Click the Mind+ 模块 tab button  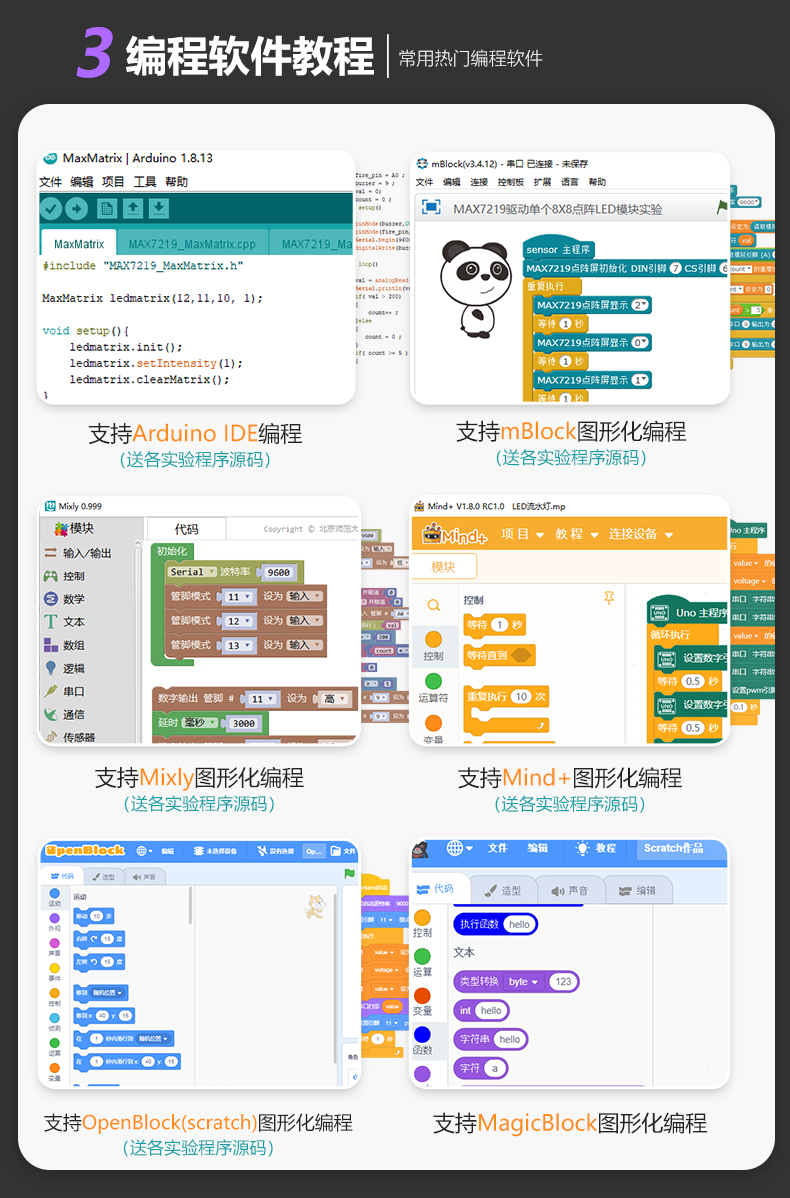[x=443, y=566]
